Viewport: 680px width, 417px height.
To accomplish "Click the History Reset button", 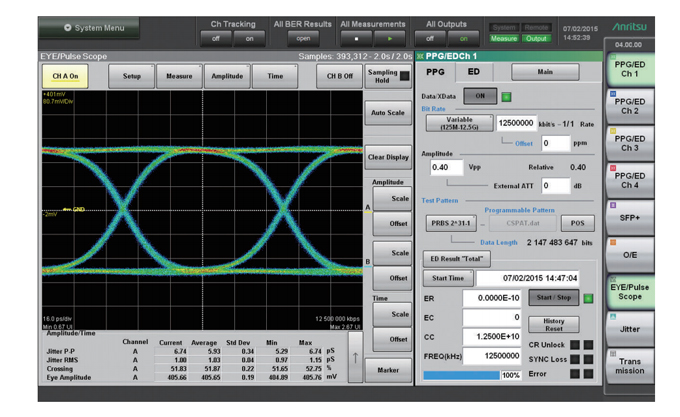I will (x=553, y=326).
